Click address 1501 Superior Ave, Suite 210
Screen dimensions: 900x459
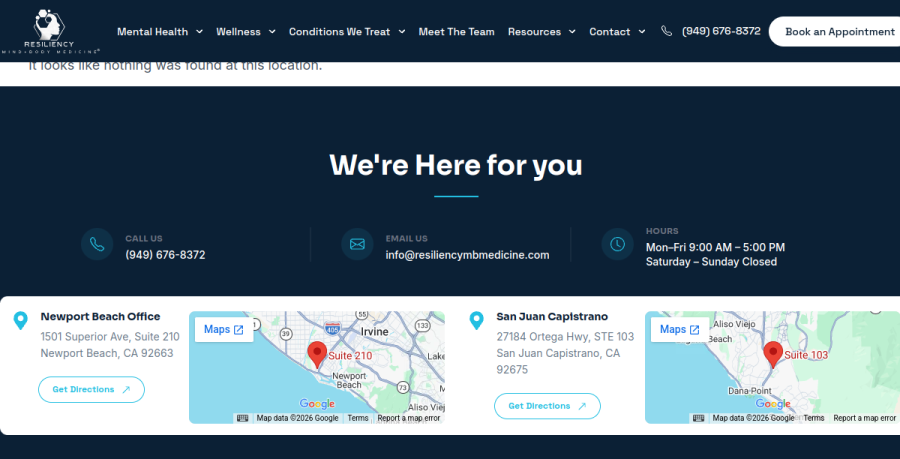110,337
